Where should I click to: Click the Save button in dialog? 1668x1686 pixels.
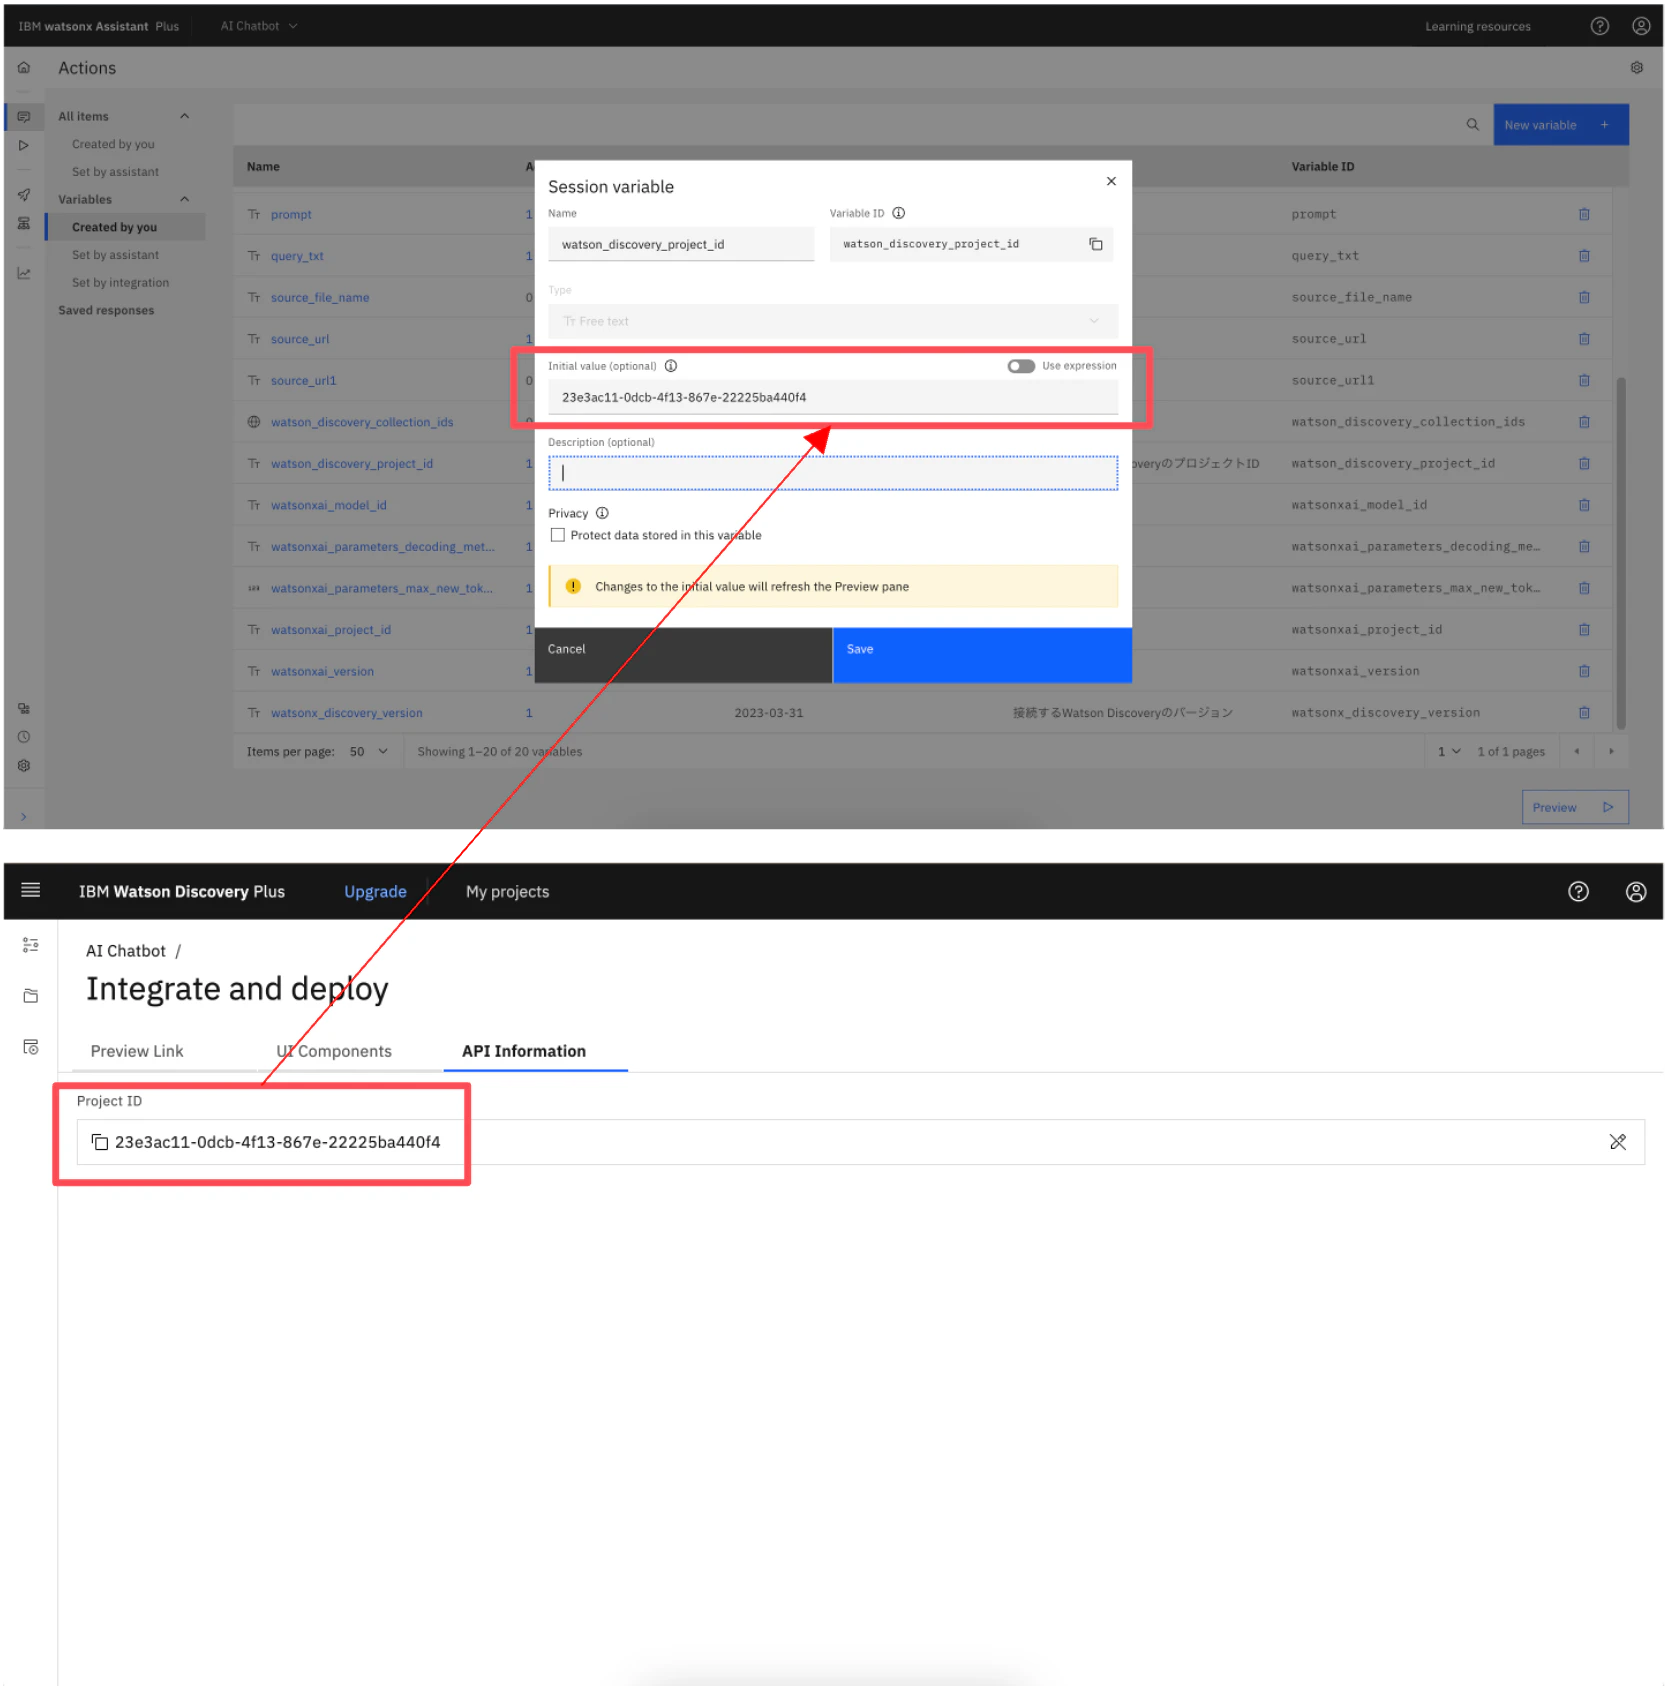(982, 655)
